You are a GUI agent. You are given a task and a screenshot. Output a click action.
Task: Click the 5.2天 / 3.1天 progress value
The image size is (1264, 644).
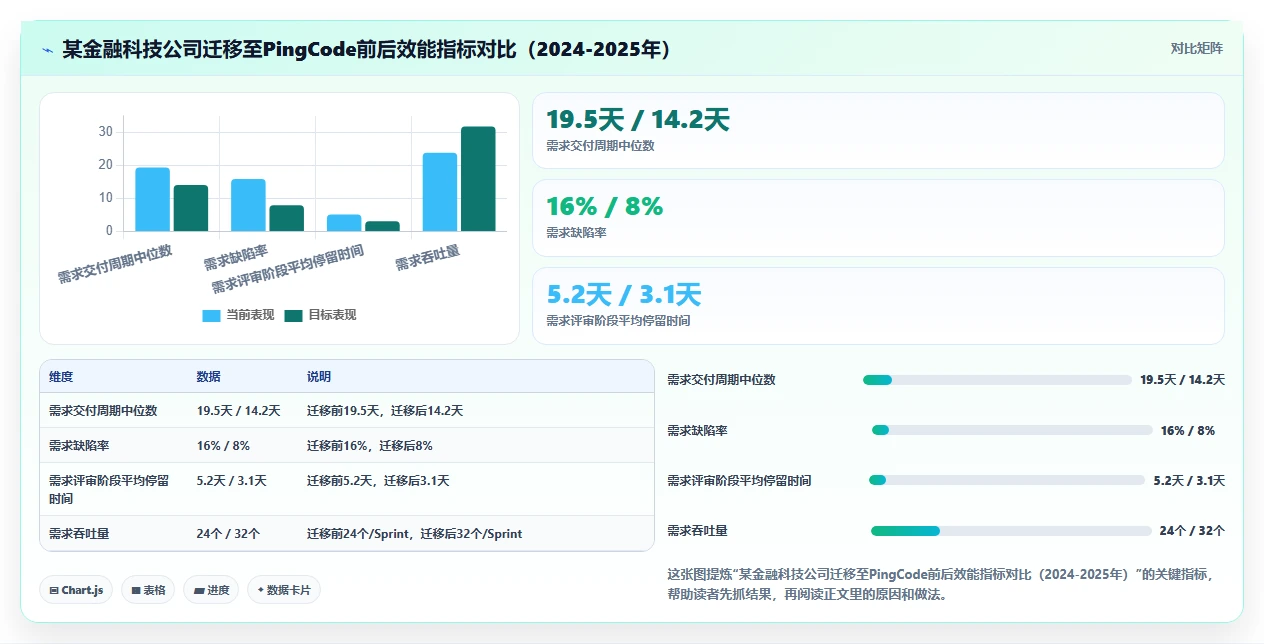pyautogui.click(x=1189, y=480)
